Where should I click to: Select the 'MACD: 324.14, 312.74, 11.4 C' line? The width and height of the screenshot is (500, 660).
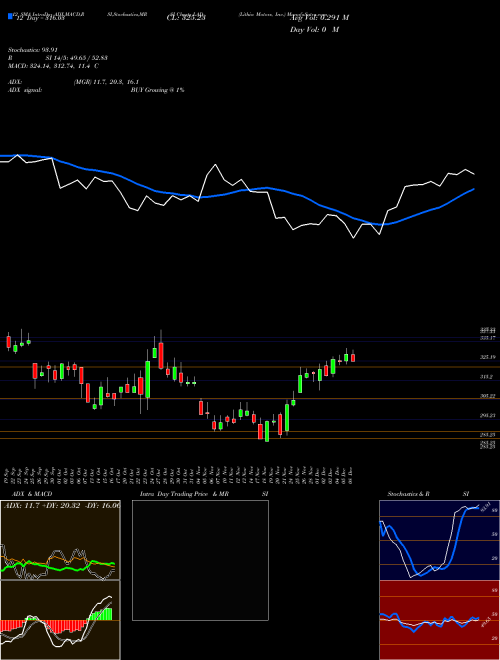(x=53, y=66)
